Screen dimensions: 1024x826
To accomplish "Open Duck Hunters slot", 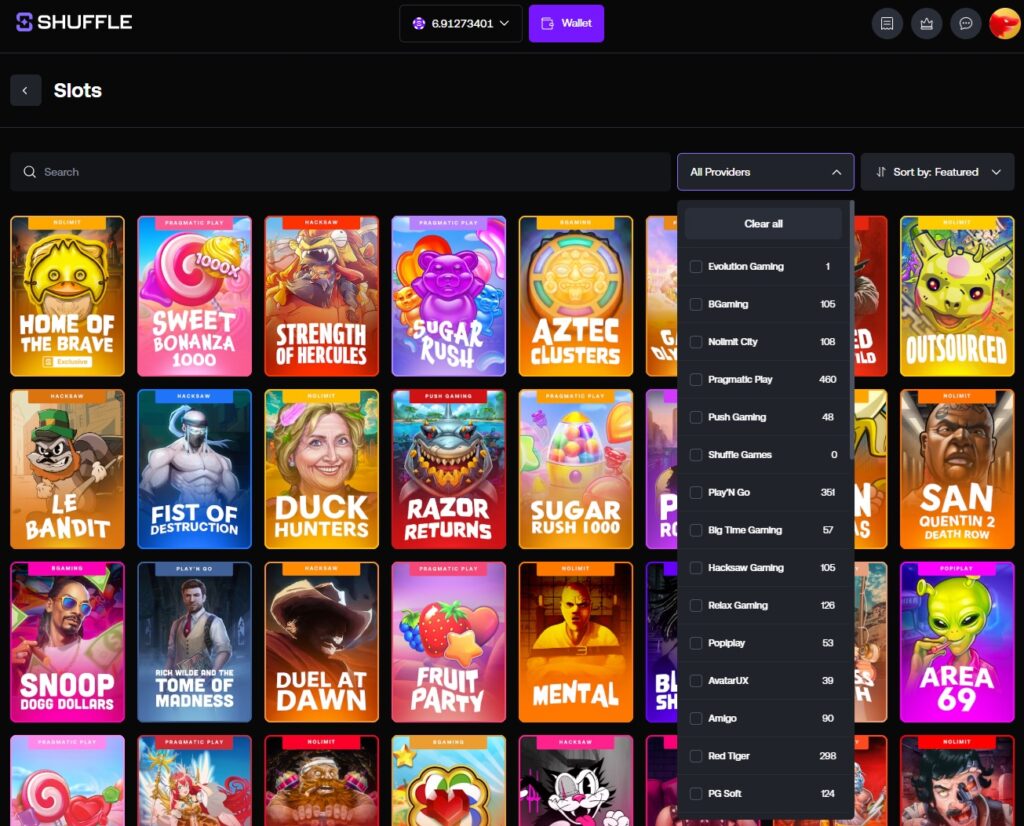I will coord(321,469).
